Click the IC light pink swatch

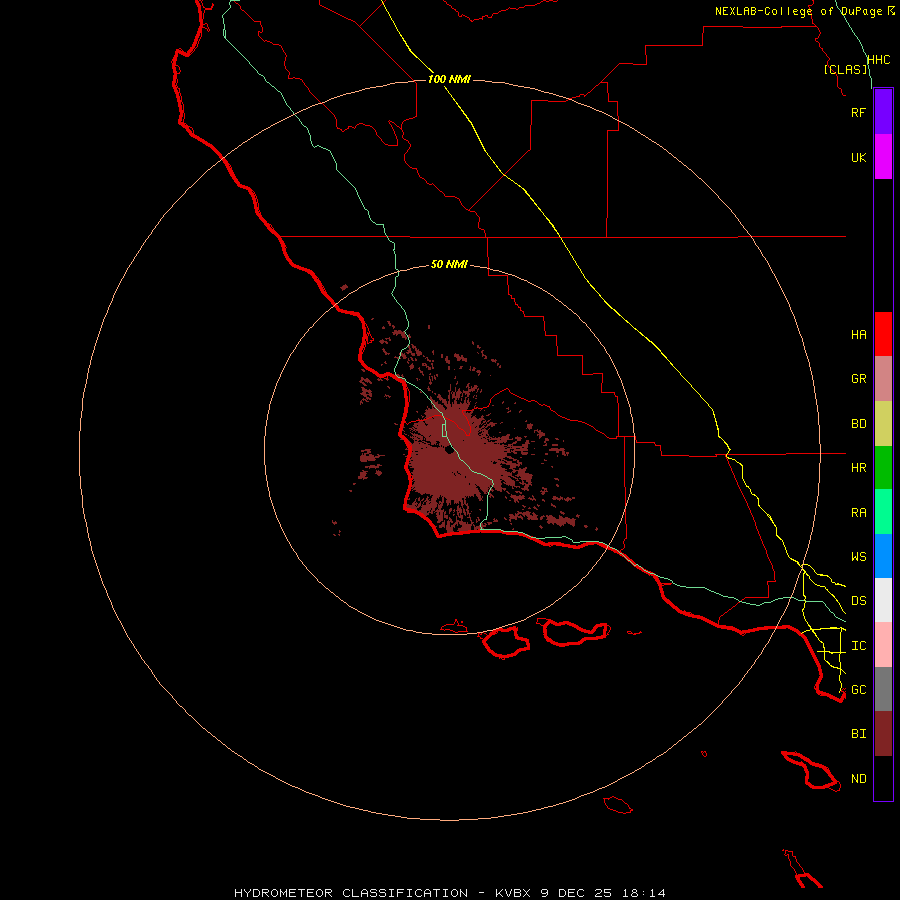point(883,645)
